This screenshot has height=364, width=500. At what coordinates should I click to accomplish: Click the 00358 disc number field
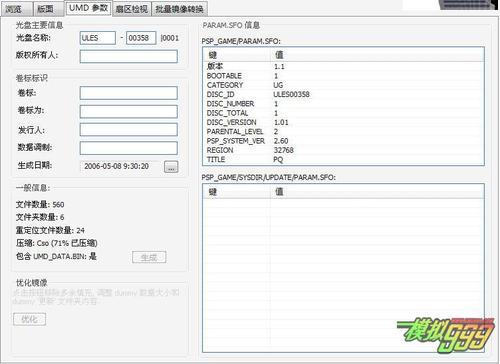[141, 38]
